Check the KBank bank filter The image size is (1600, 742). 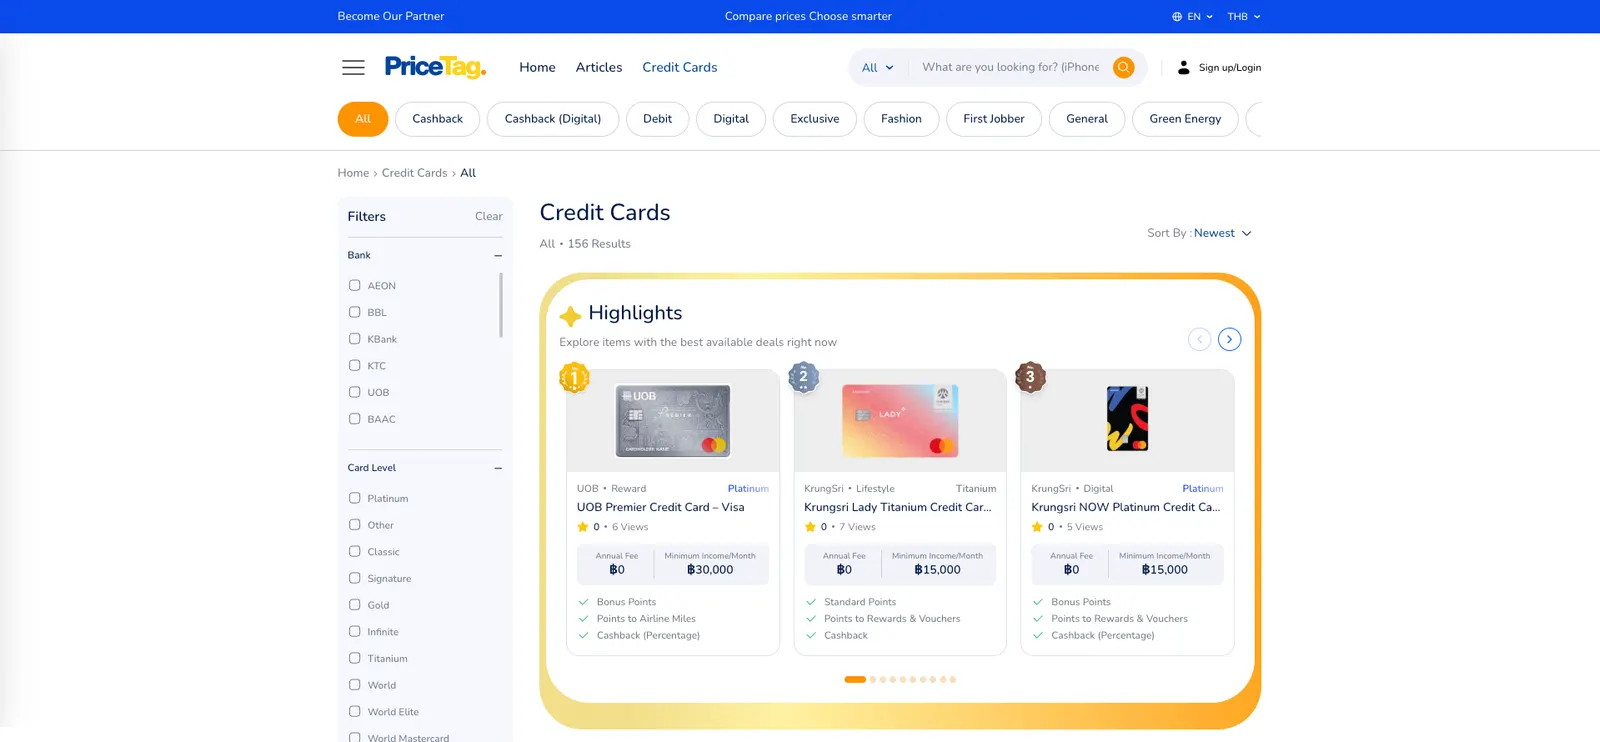point(354,339)
